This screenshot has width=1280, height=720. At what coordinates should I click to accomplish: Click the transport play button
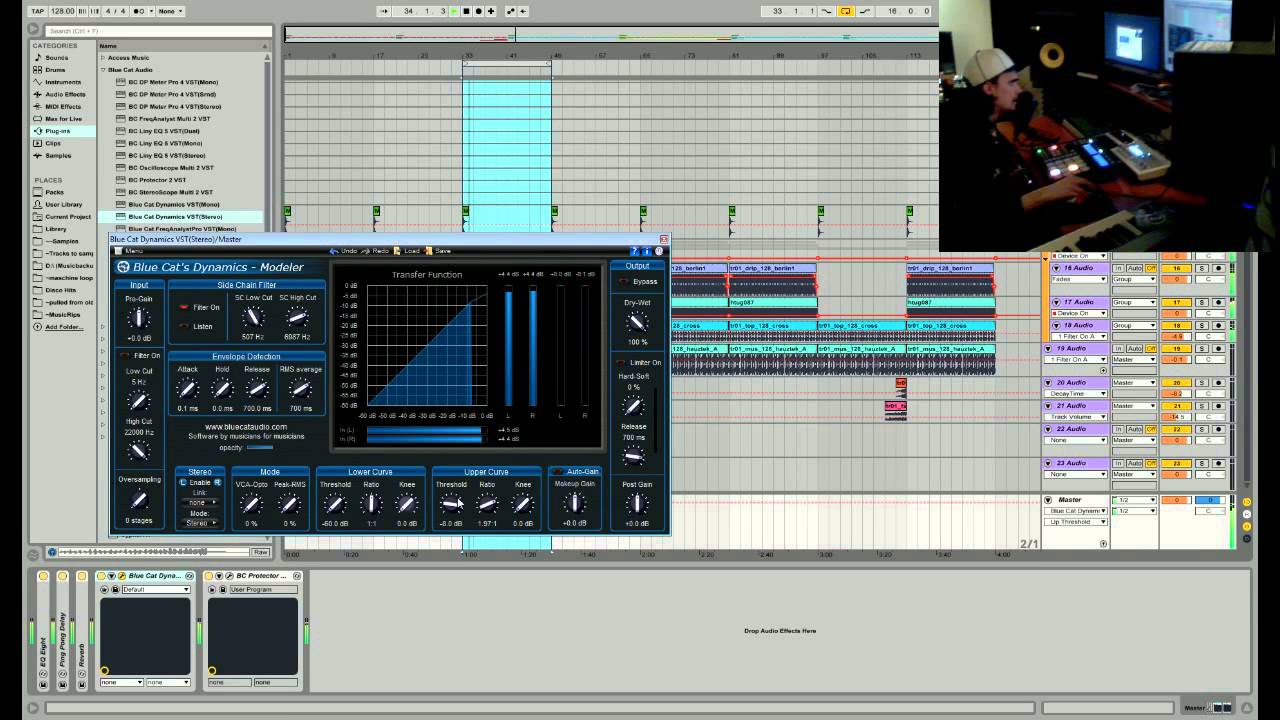[453, 11]
